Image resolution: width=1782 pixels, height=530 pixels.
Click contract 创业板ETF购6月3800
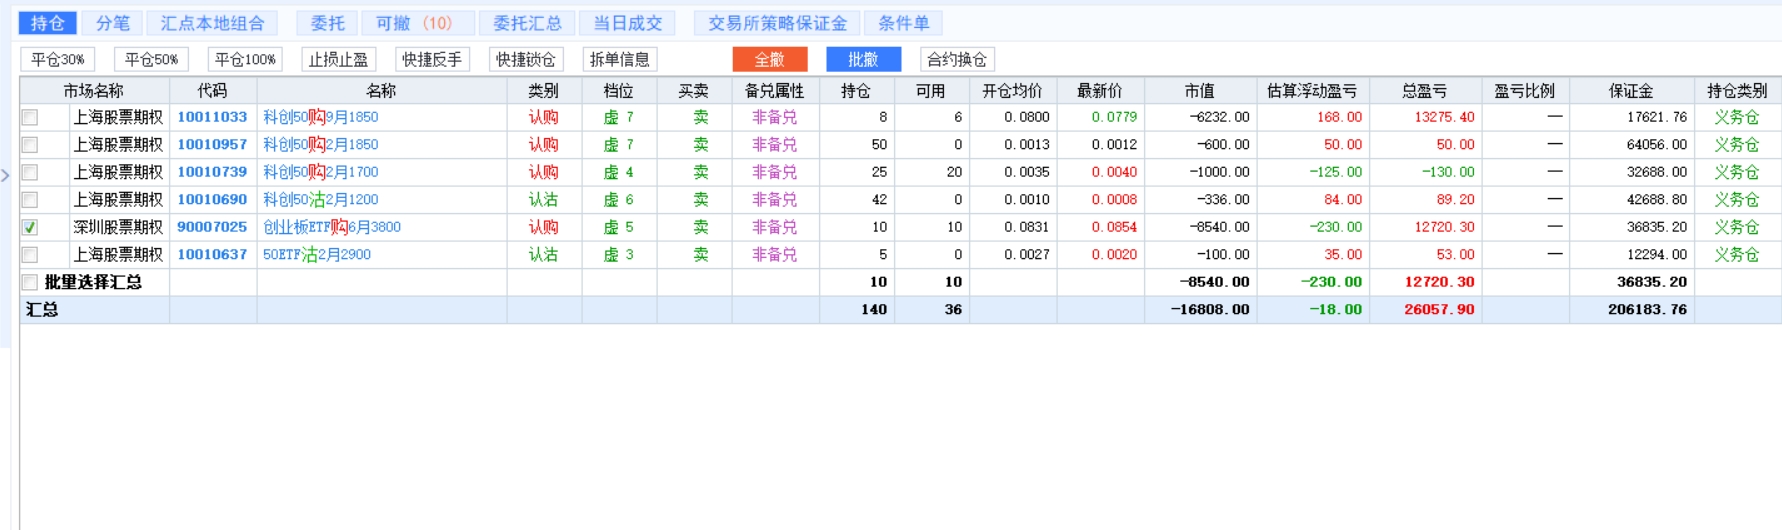click(332, 227)
